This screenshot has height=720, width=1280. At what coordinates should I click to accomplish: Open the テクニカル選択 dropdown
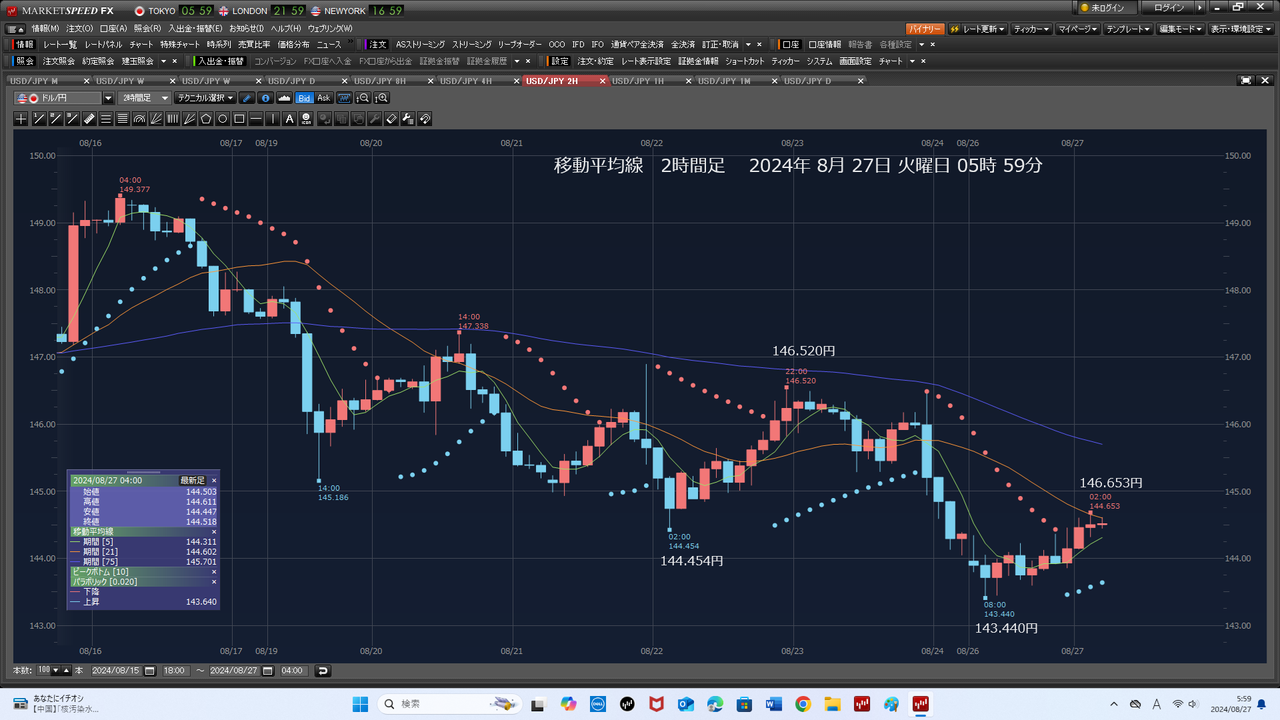(x=204, y=98)
